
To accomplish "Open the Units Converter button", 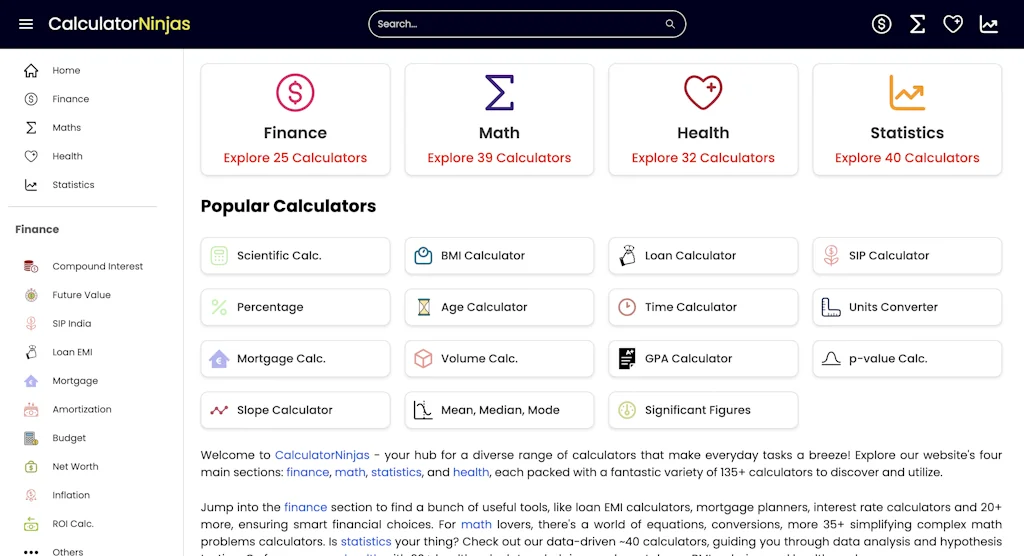I will tap(907, 307).
